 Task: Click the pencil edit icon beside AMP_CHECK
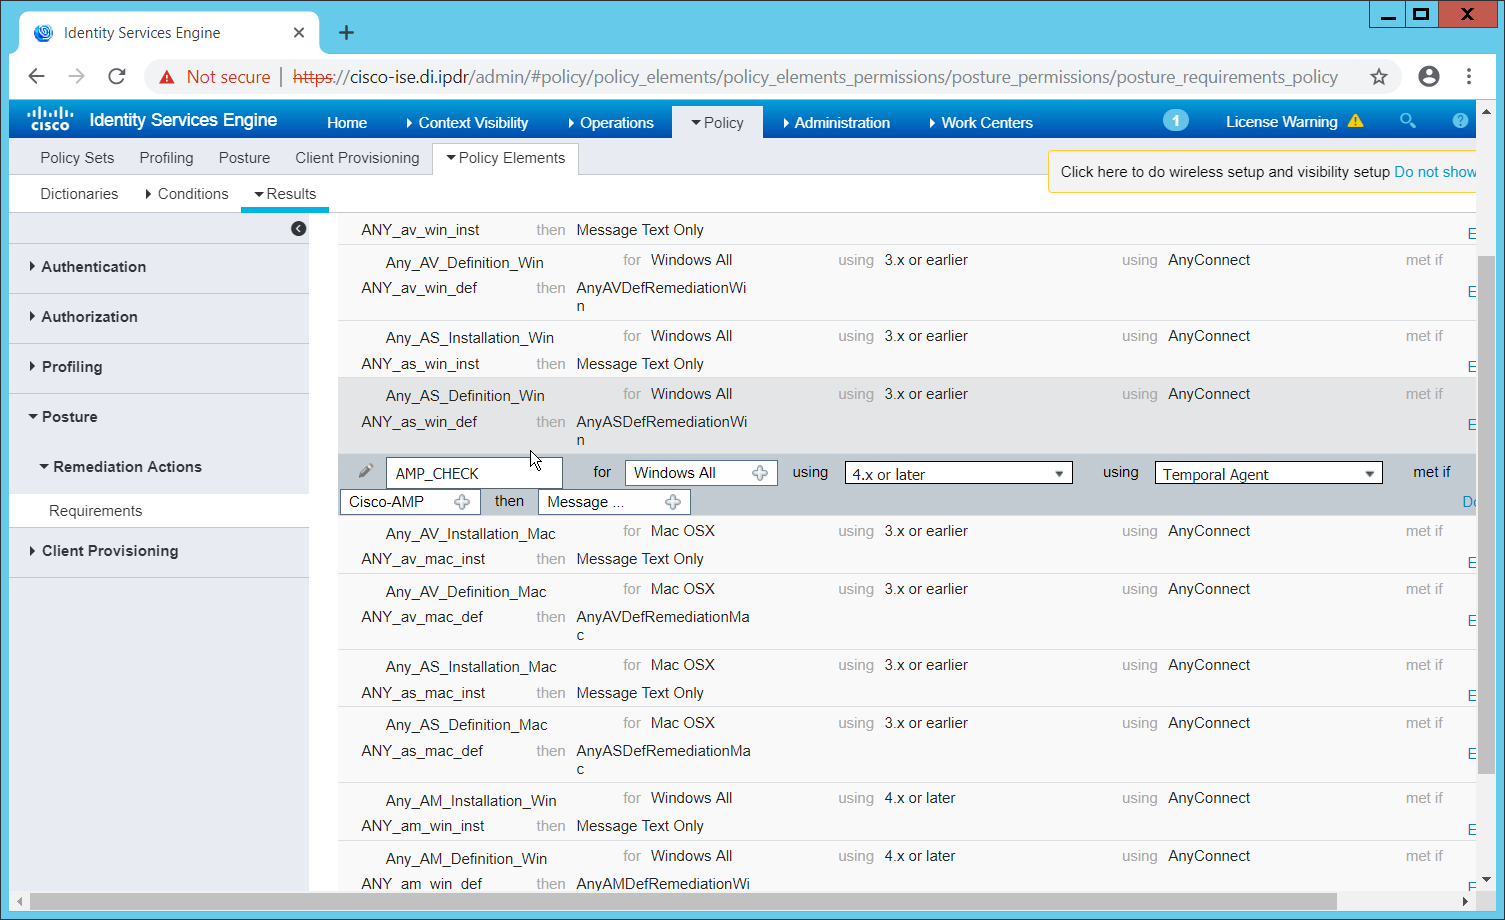[x=366, y=471]
